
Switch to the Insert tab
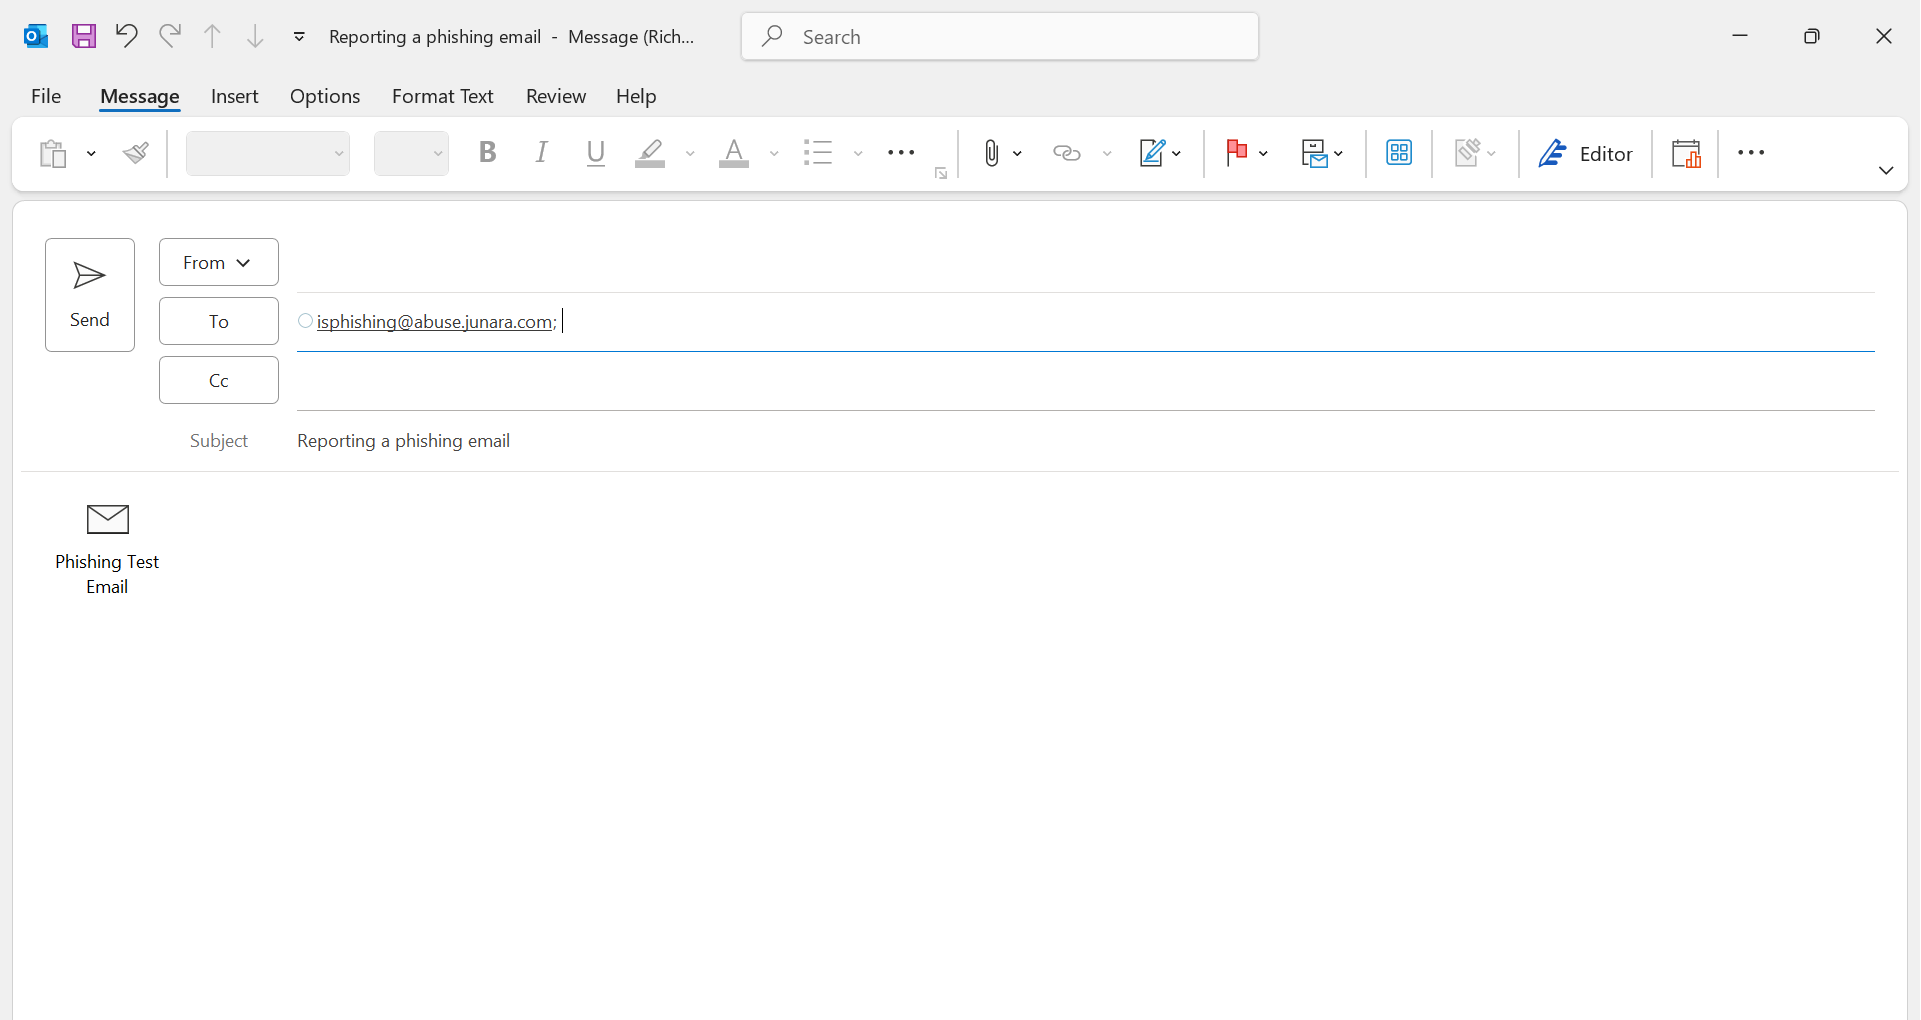[x=235, y=96]
